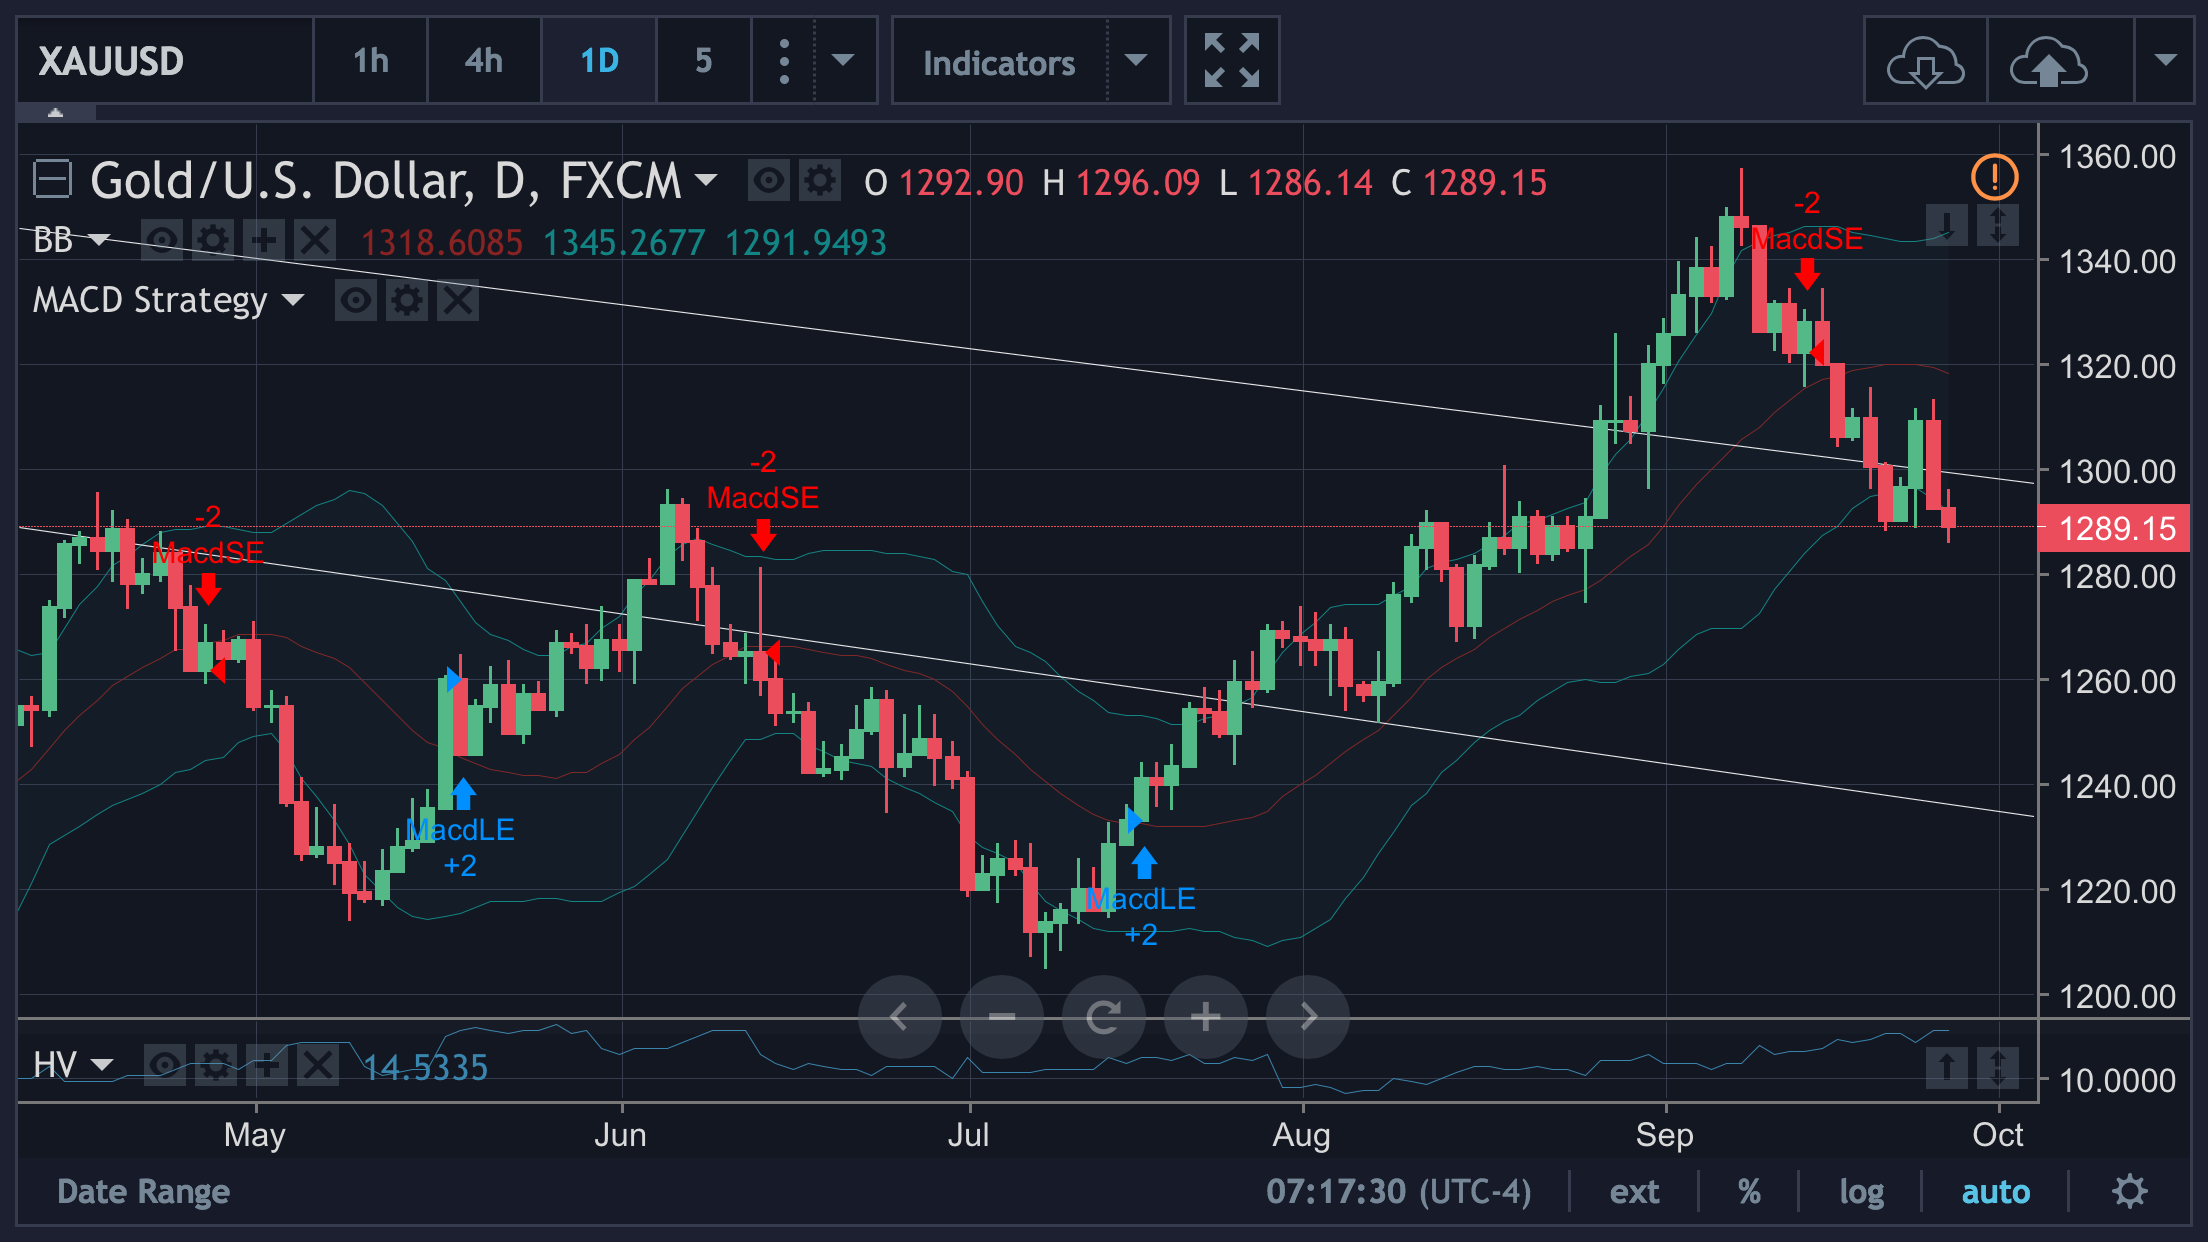Toggle log scale
The height and width of the screenshot is (1242, 2208).
pos(1861,1191)
